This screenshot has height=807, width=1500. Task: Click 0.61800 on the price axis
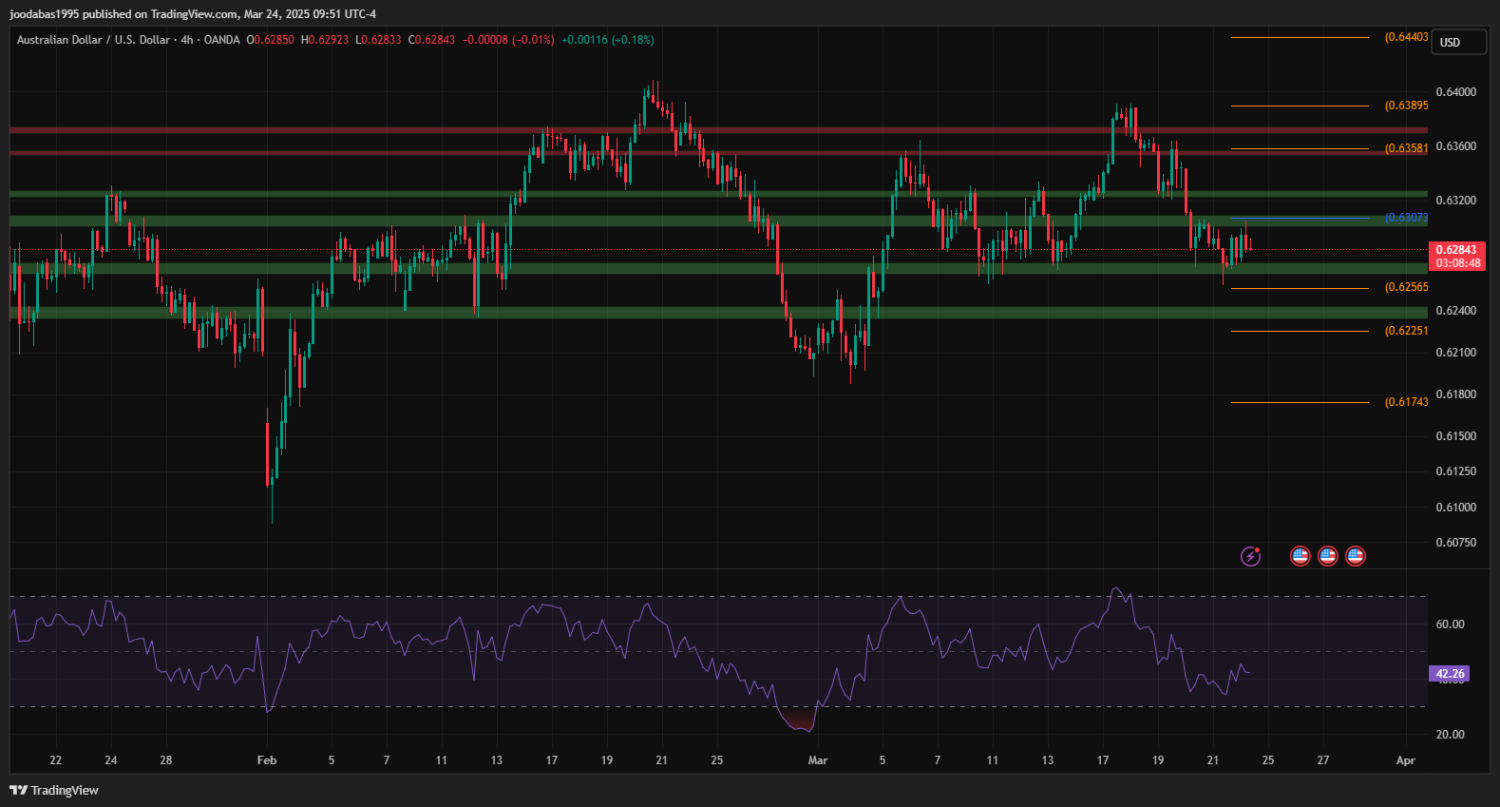pos(1455,394)
